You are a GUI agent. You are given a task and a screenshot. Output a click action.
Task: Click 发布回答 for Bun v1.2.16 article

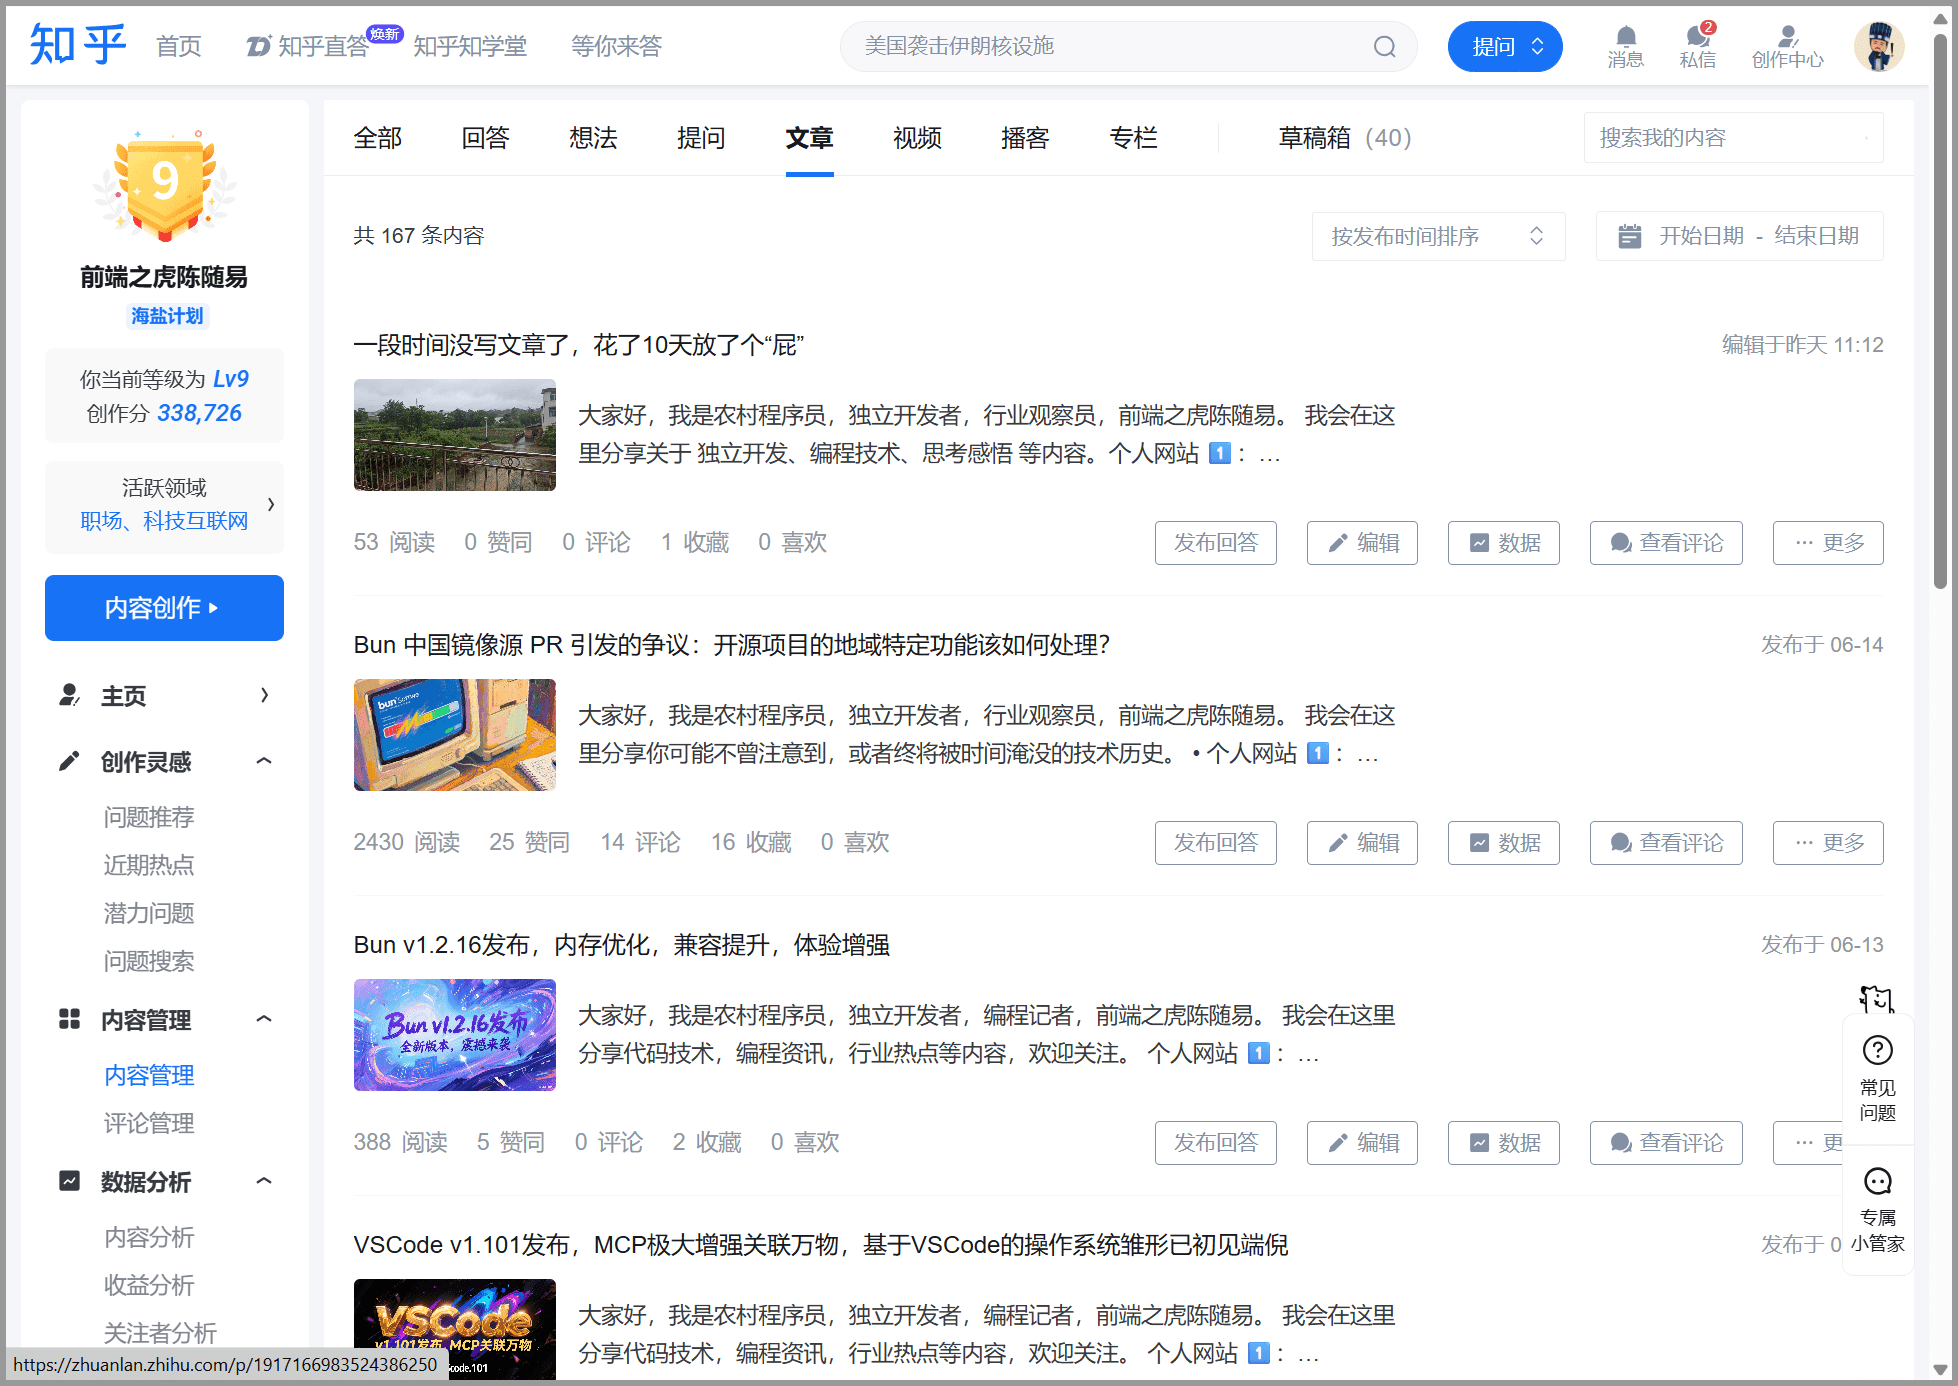point(1216,1143)
